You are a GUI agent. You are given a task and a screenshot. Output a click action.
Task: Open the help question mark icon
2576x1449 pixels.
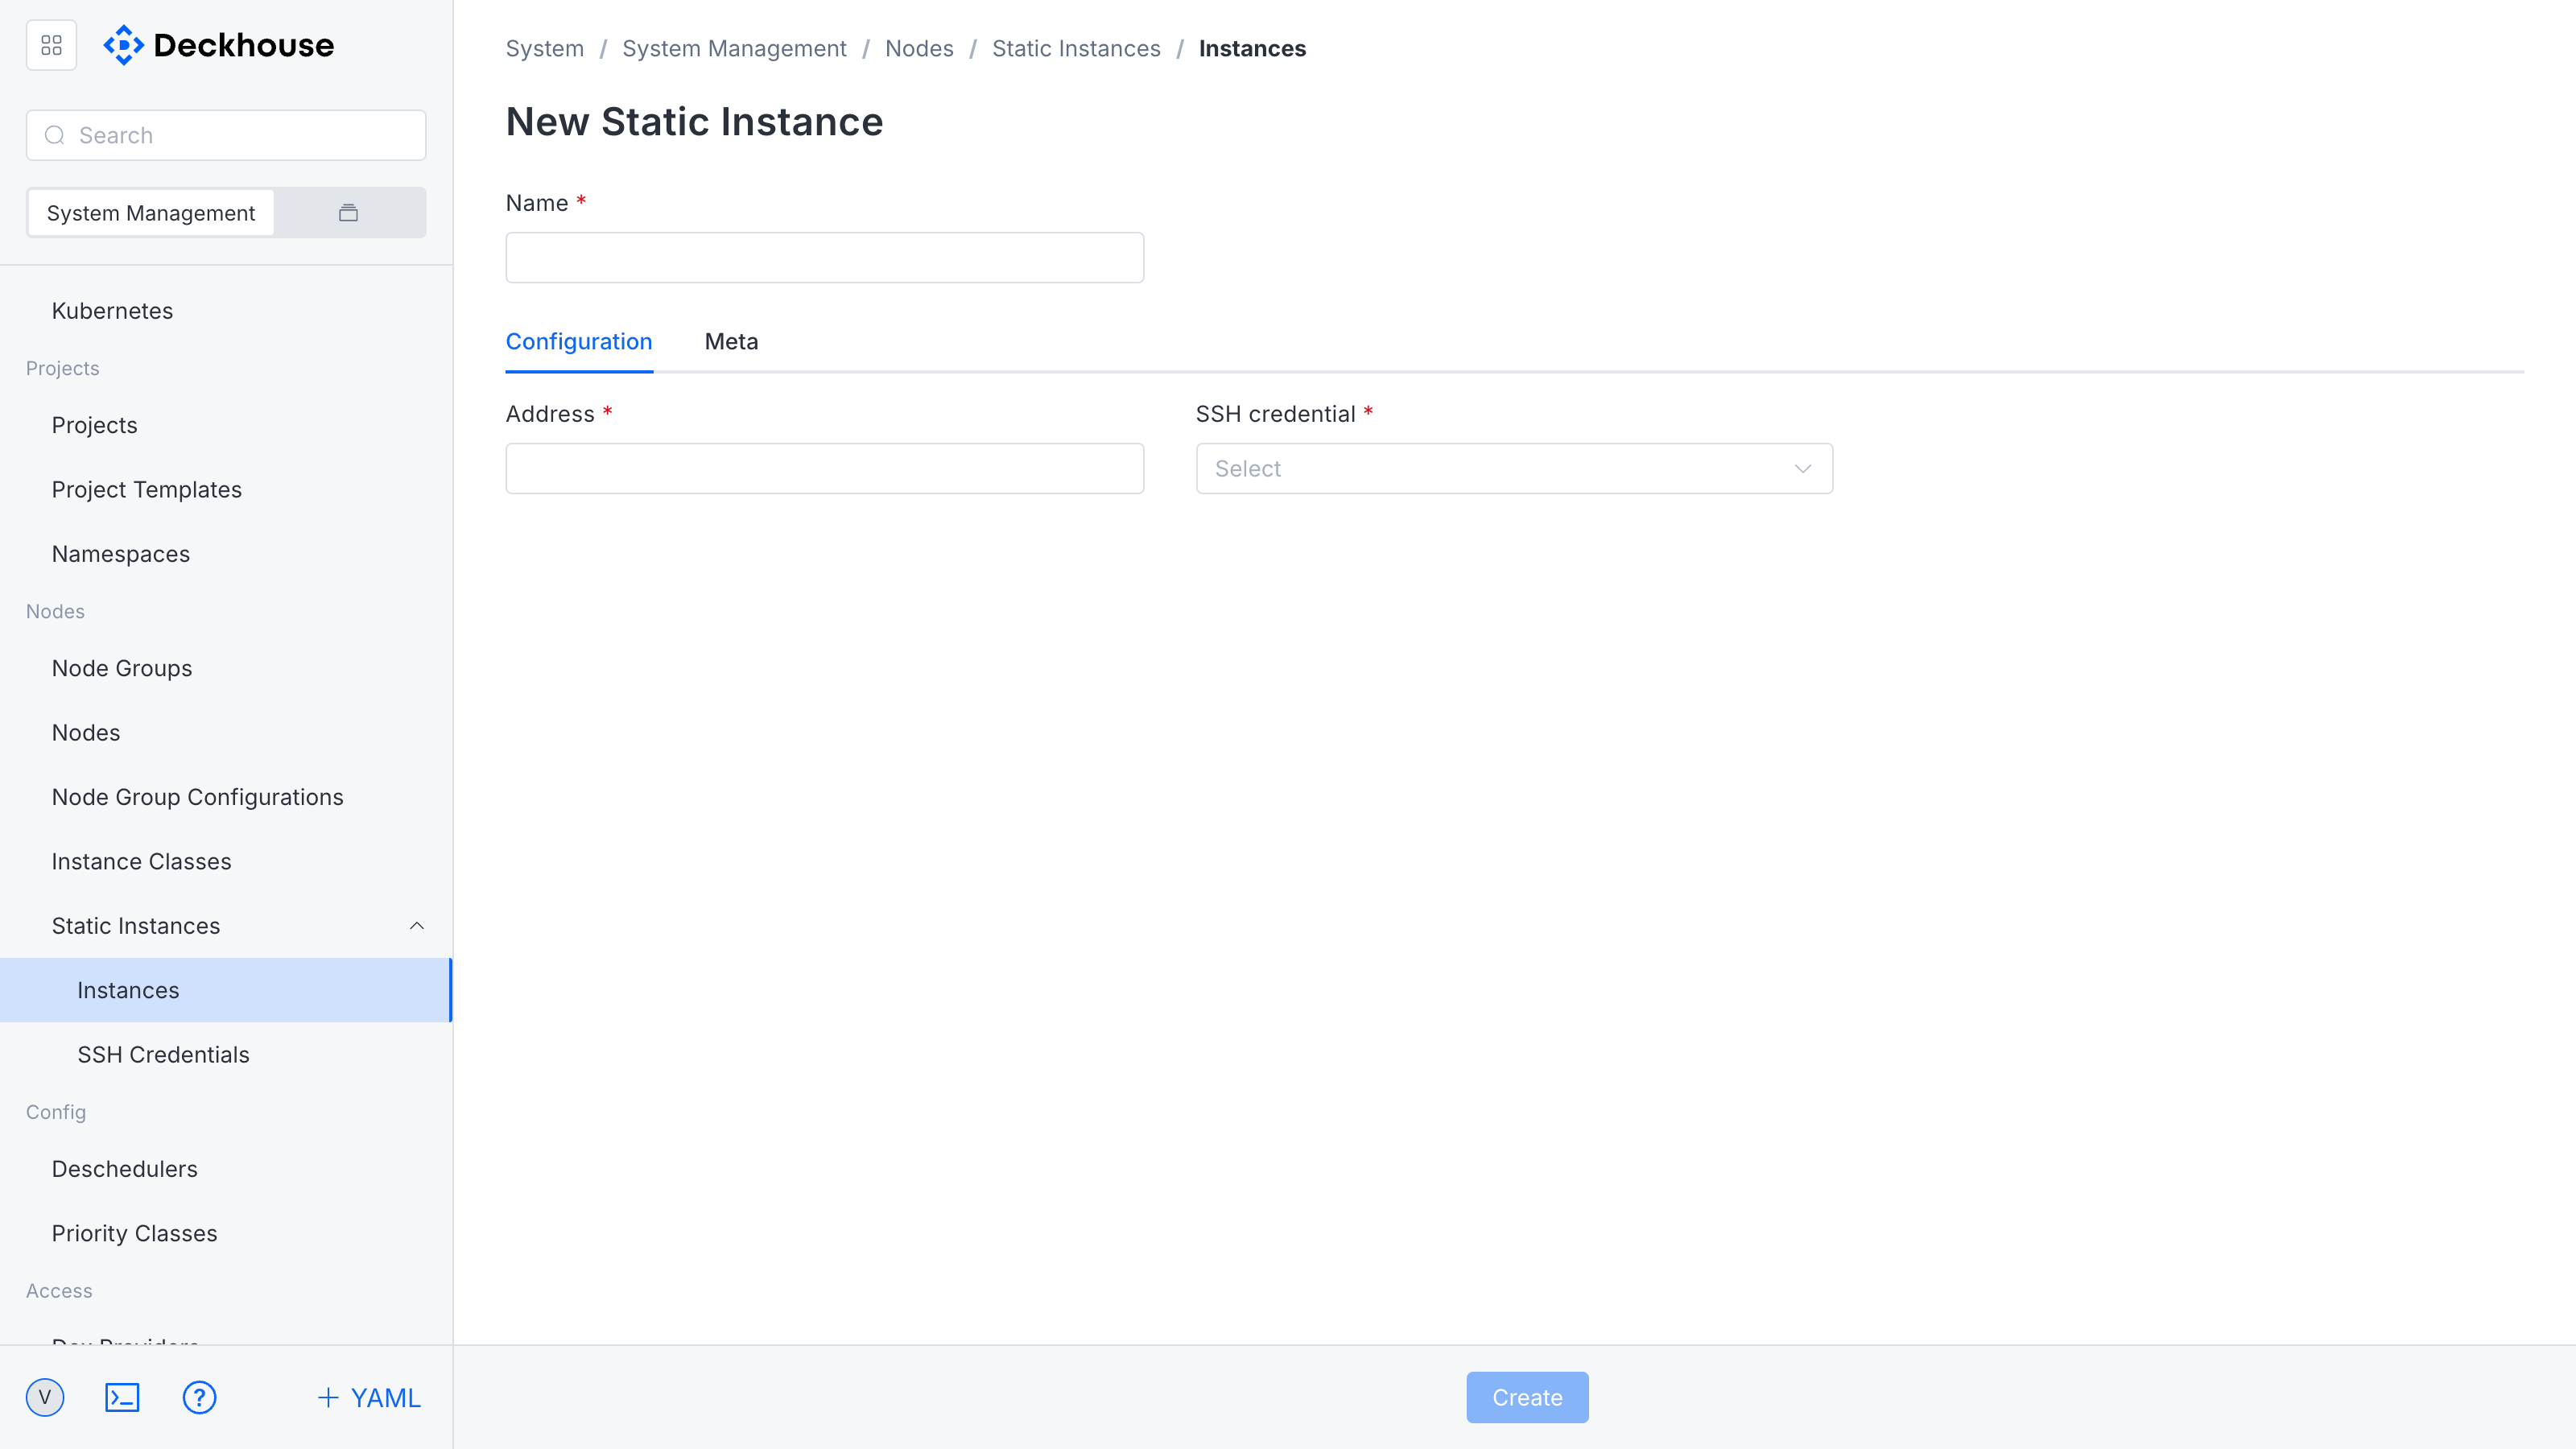[x=200, y=1397]
